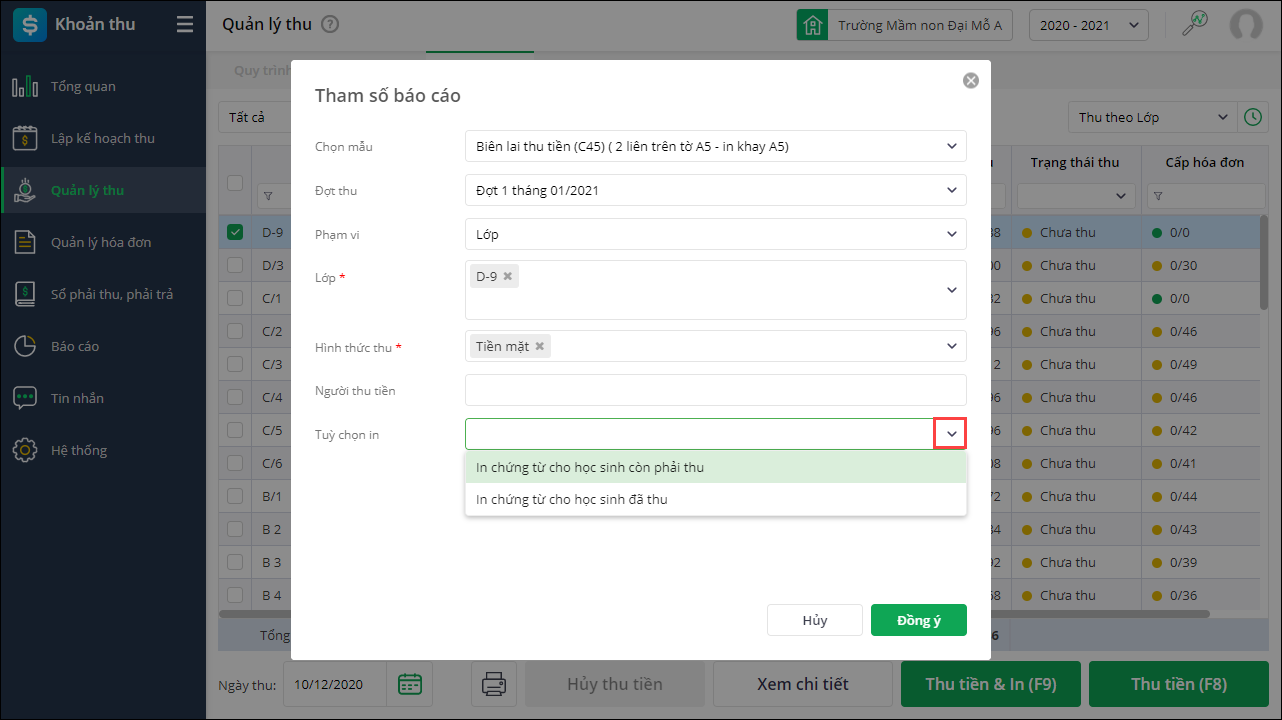1282x720 pixels.
Task: Open the 2020 - 2021 school year dropdown
Action: 1088,25
